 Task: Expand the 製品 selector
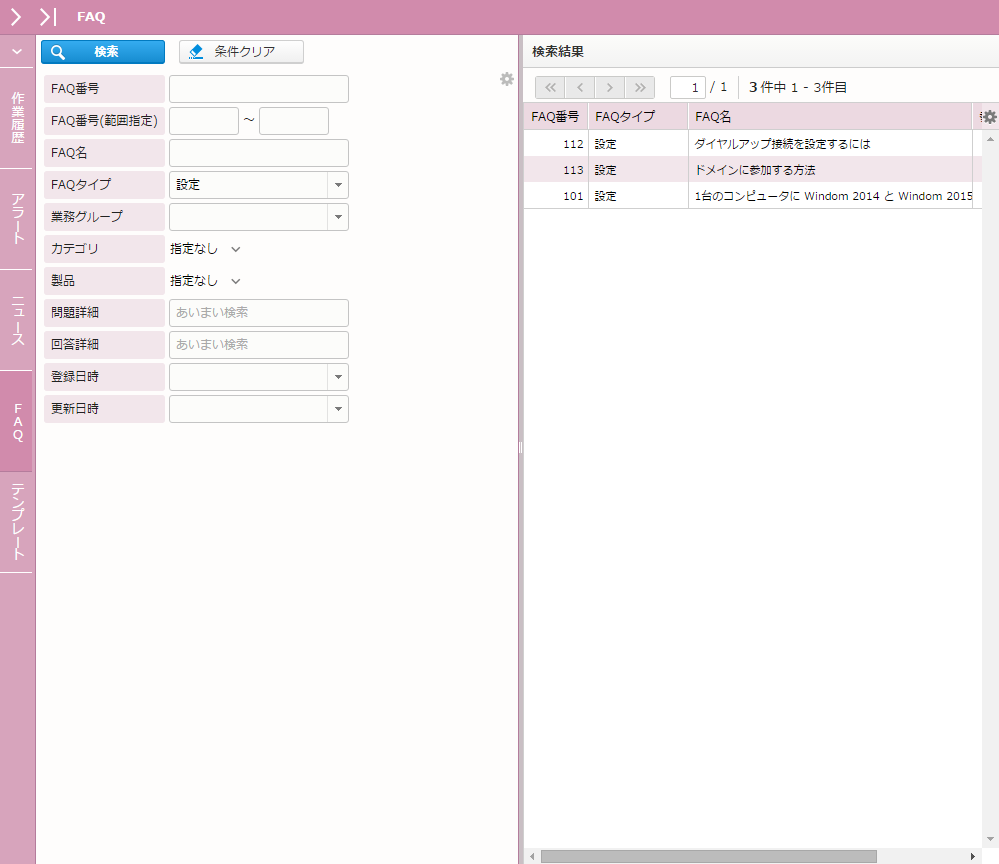pos(236,281)
